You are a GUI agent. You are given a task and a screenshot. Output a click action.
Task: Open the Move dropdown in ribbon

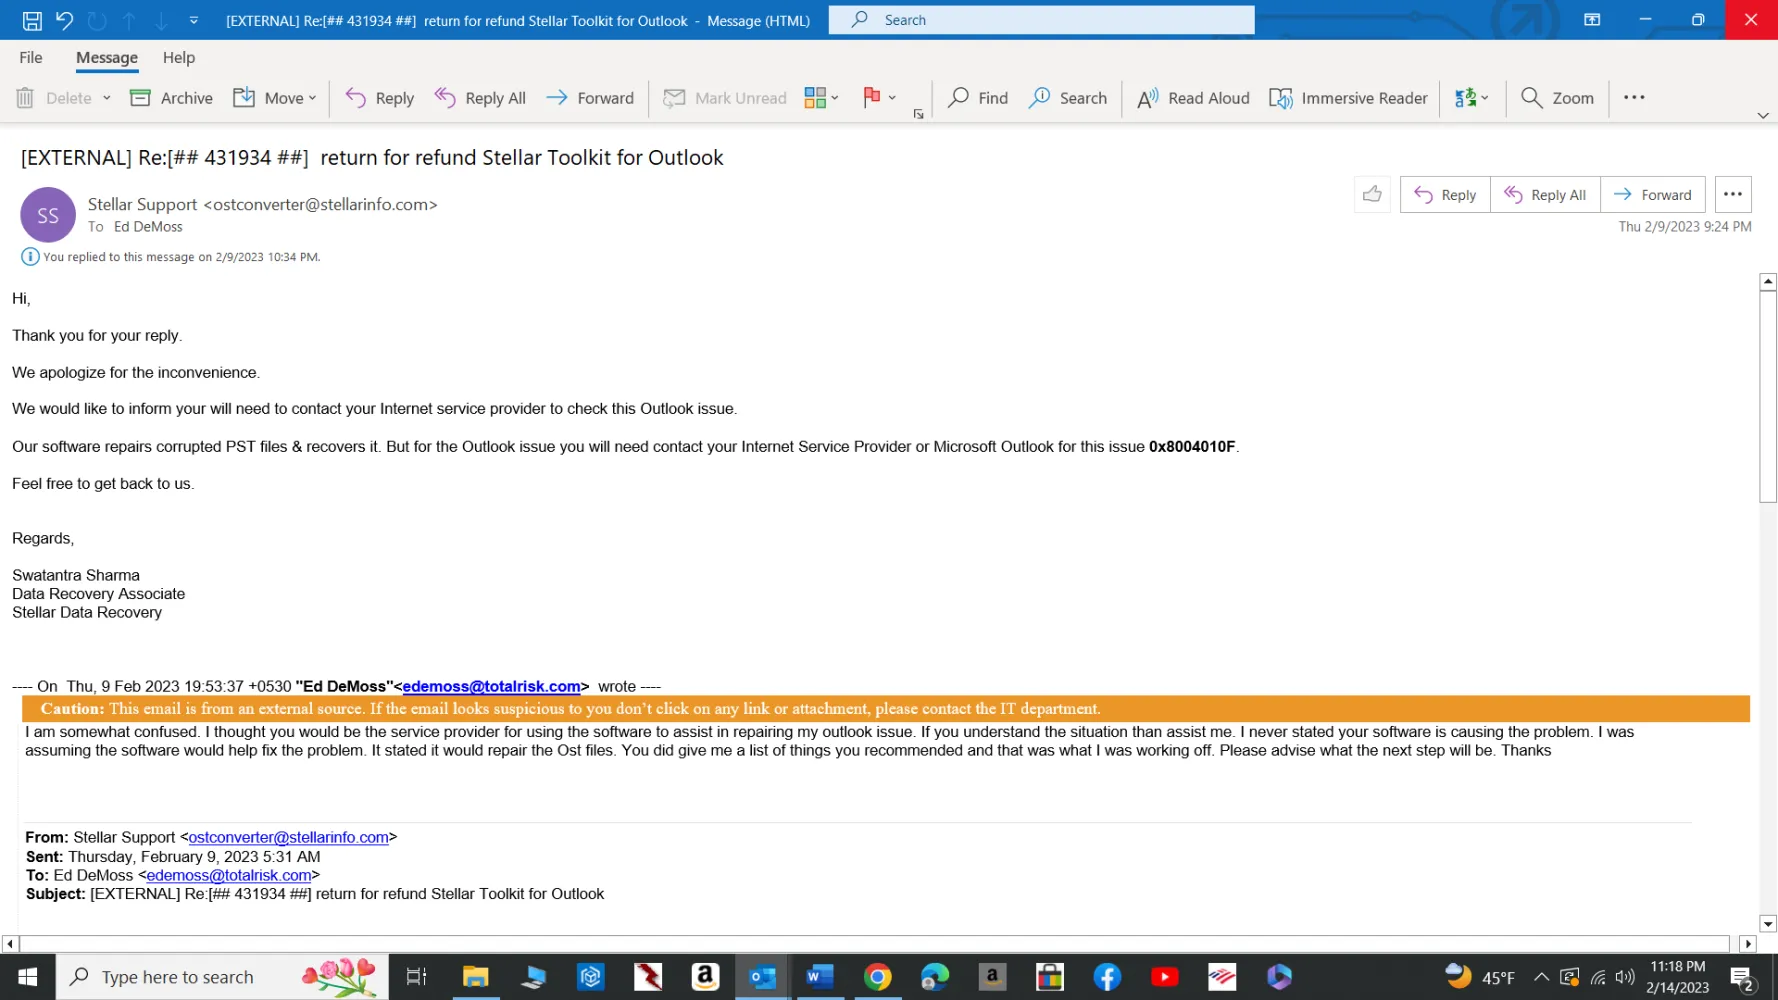[275, 97]
